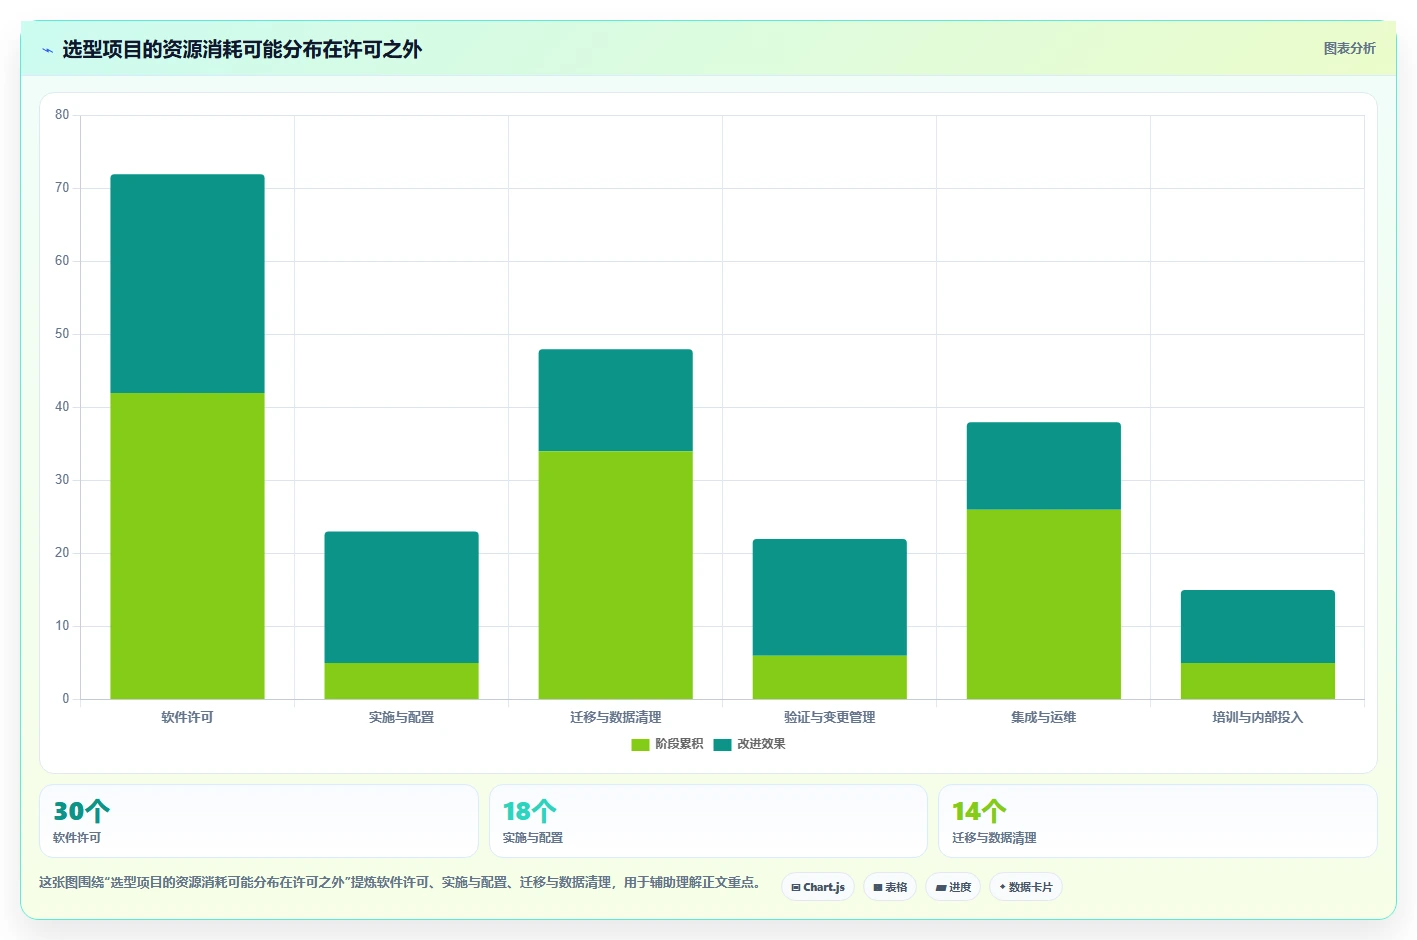Screen dimensions: 1417x940
Task: Click the green 阶段累积 segment of 软件许可 bar
Action: click(x=187, y=546)
